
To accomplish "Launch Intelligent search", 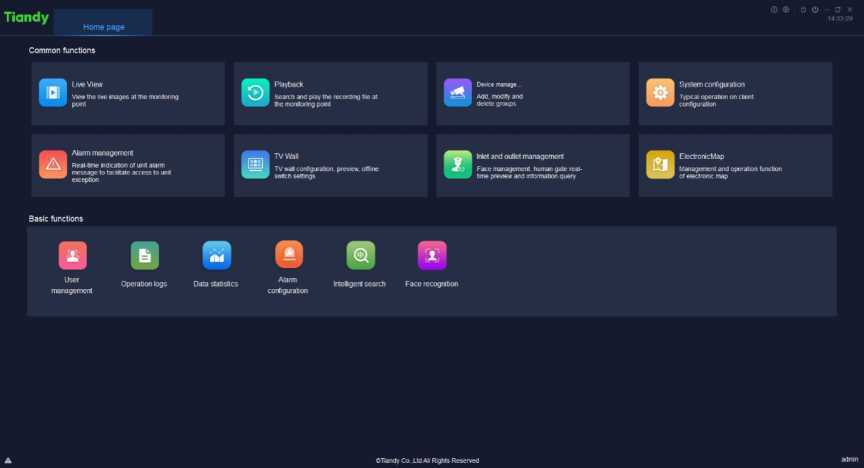I will pos(360,256).
